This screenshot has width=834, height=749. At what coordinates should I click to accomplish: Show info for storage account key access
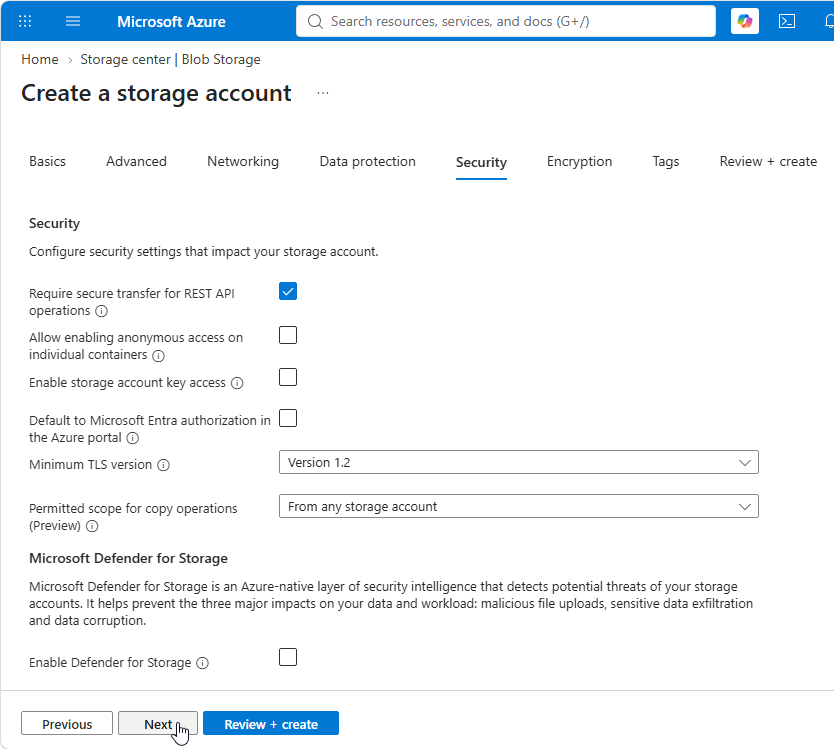237,383
